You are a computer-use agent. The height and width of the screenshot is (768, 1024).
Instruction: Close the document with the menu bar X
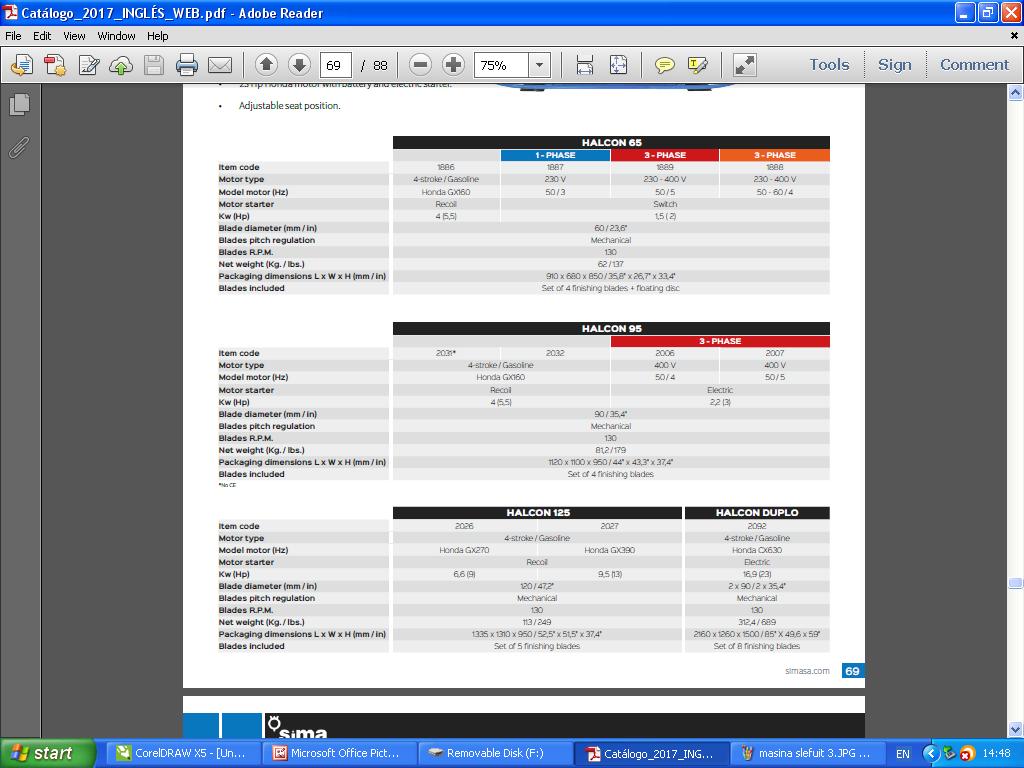point(1014,36)
